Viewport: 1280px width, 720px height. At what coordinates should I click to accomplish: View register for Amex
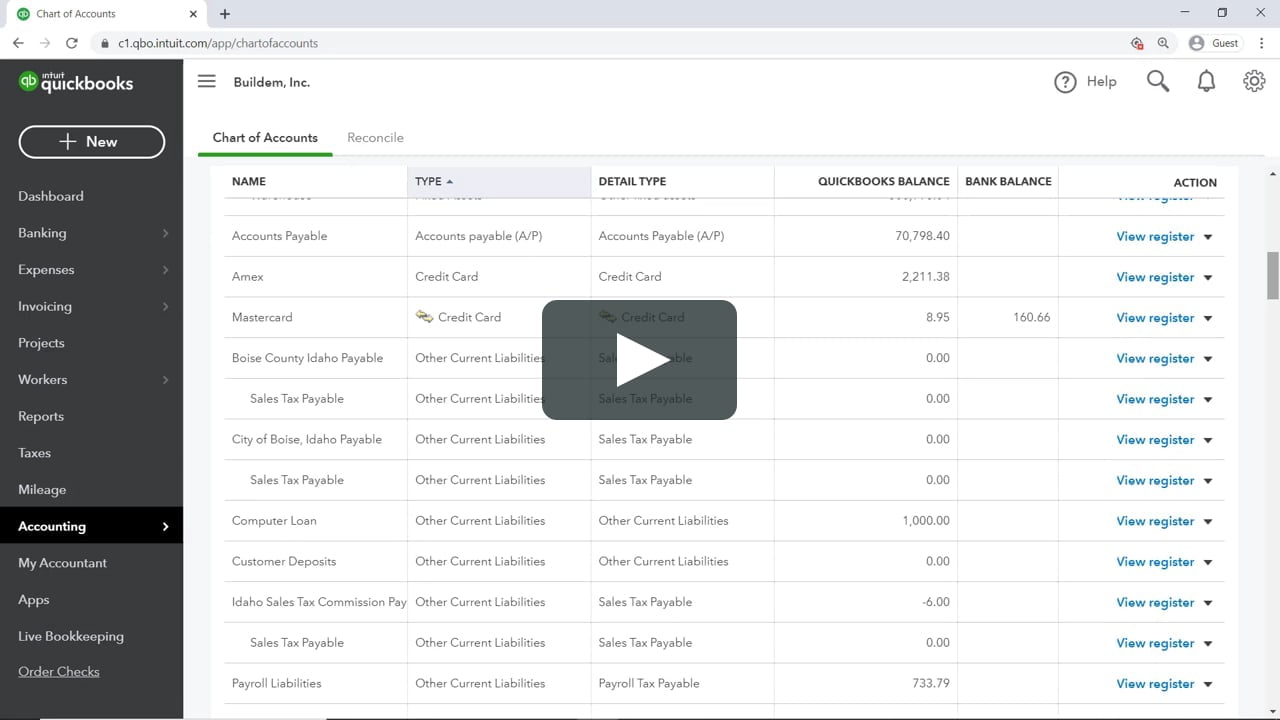pyautogui.click(x=1155, y=277)
